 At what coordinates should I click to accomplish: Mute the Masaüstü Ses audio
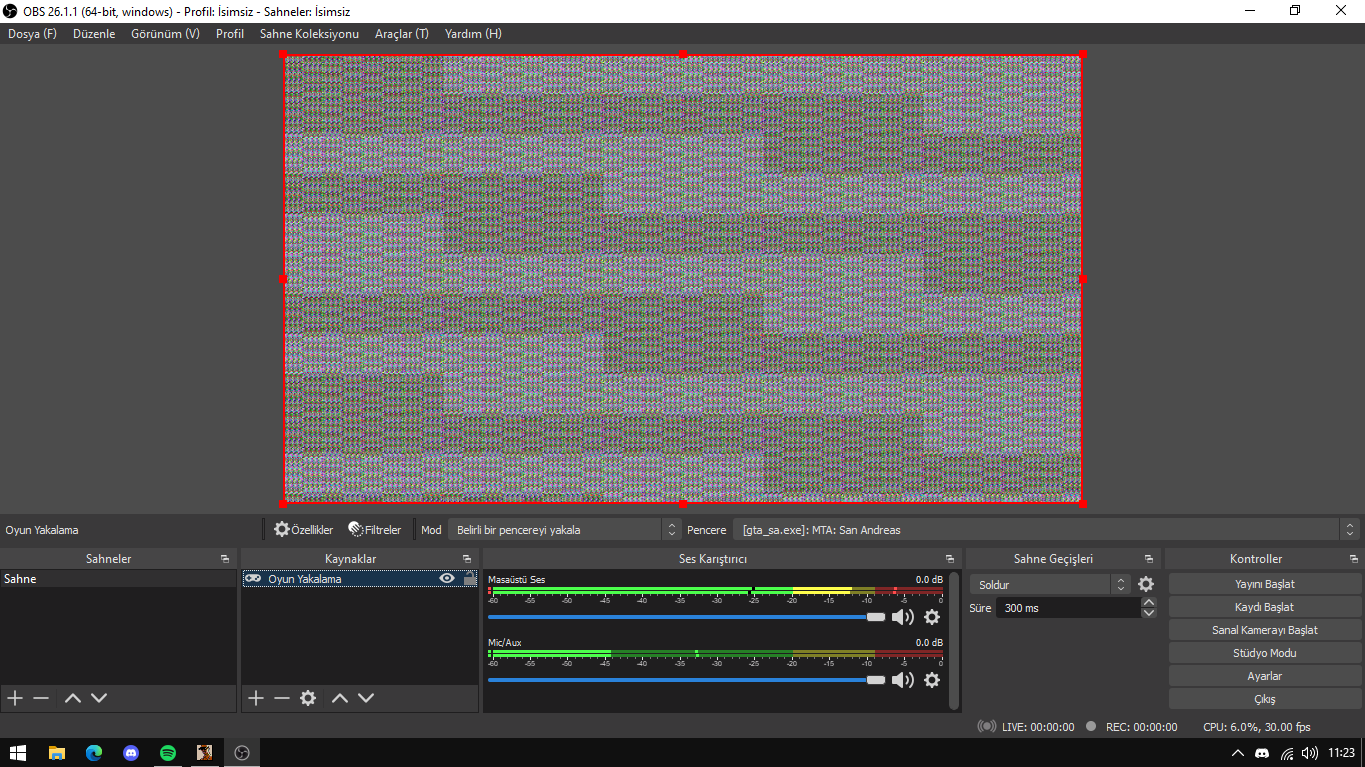[x=902, y=617]
